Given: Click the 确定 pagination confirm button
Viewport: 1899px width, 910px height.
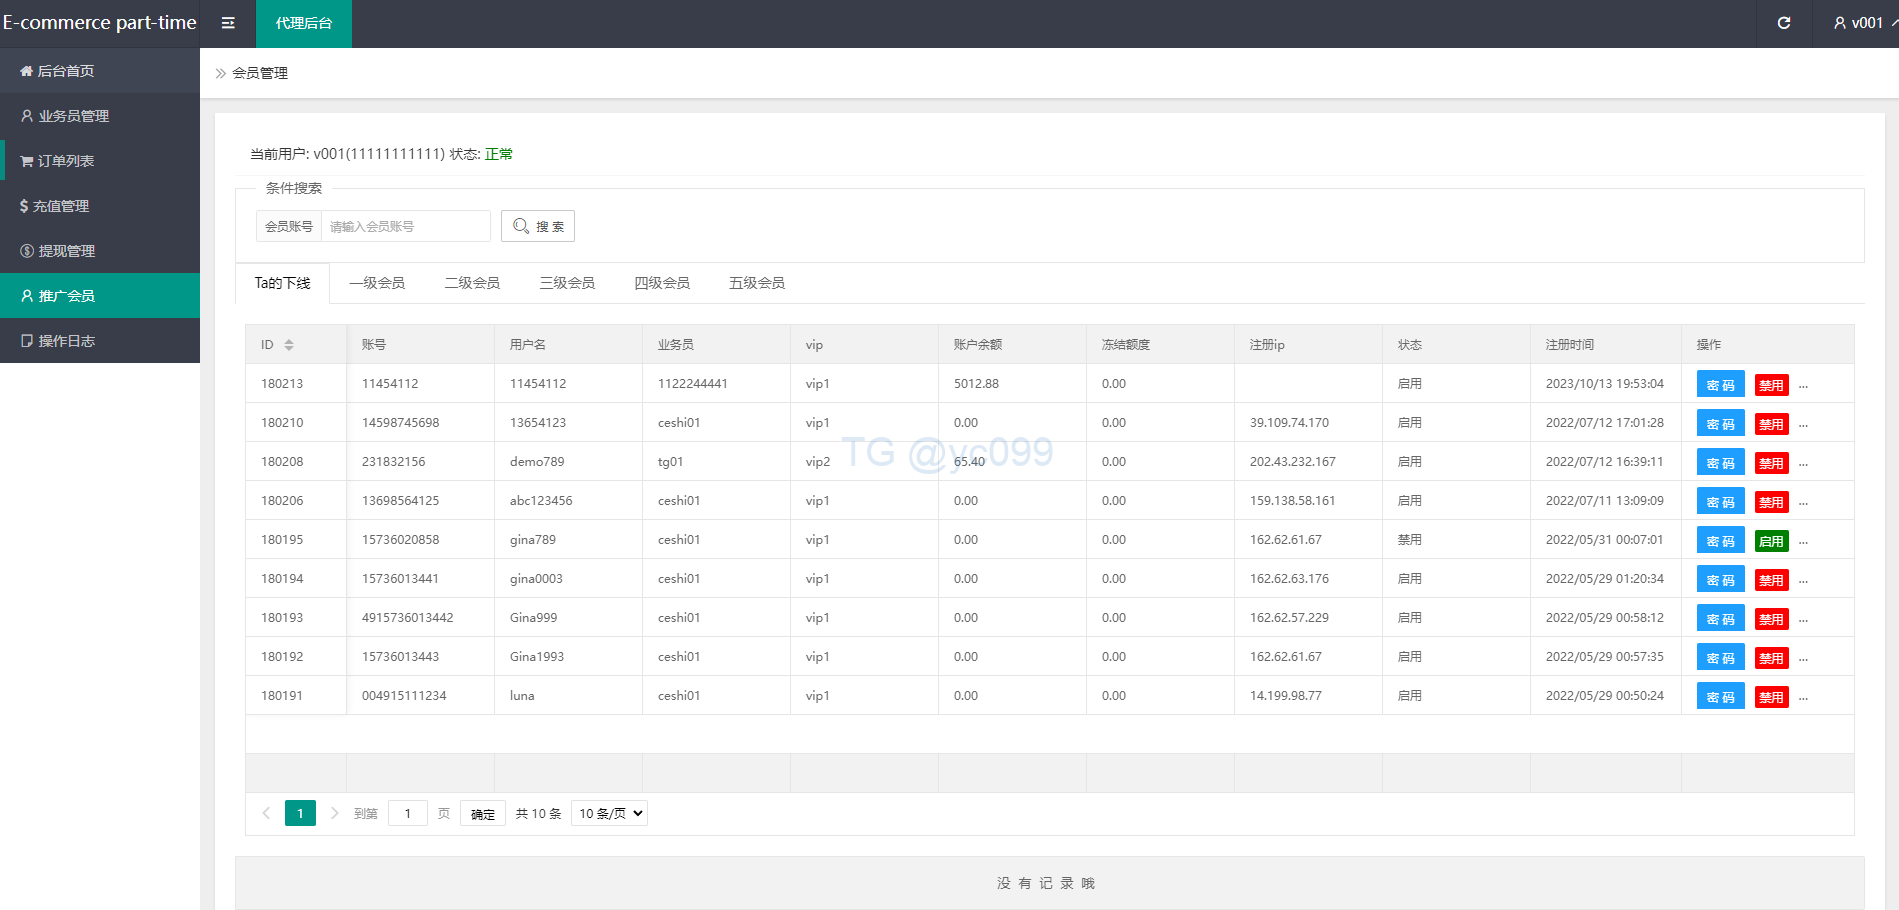Looking at the screenshot, I should (x=483, y=814).
